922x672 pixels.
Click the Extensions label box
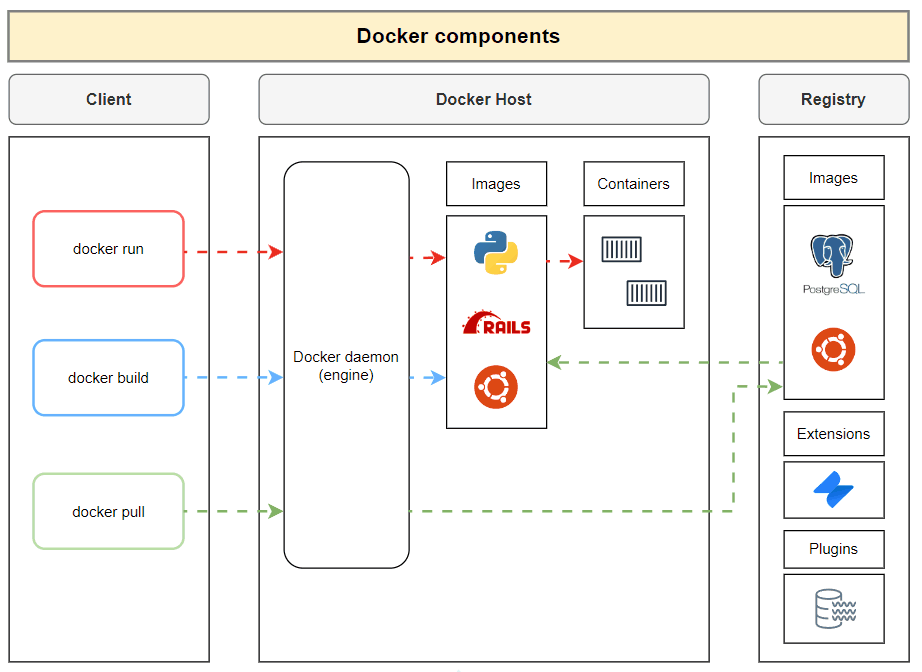click(834, 434)
